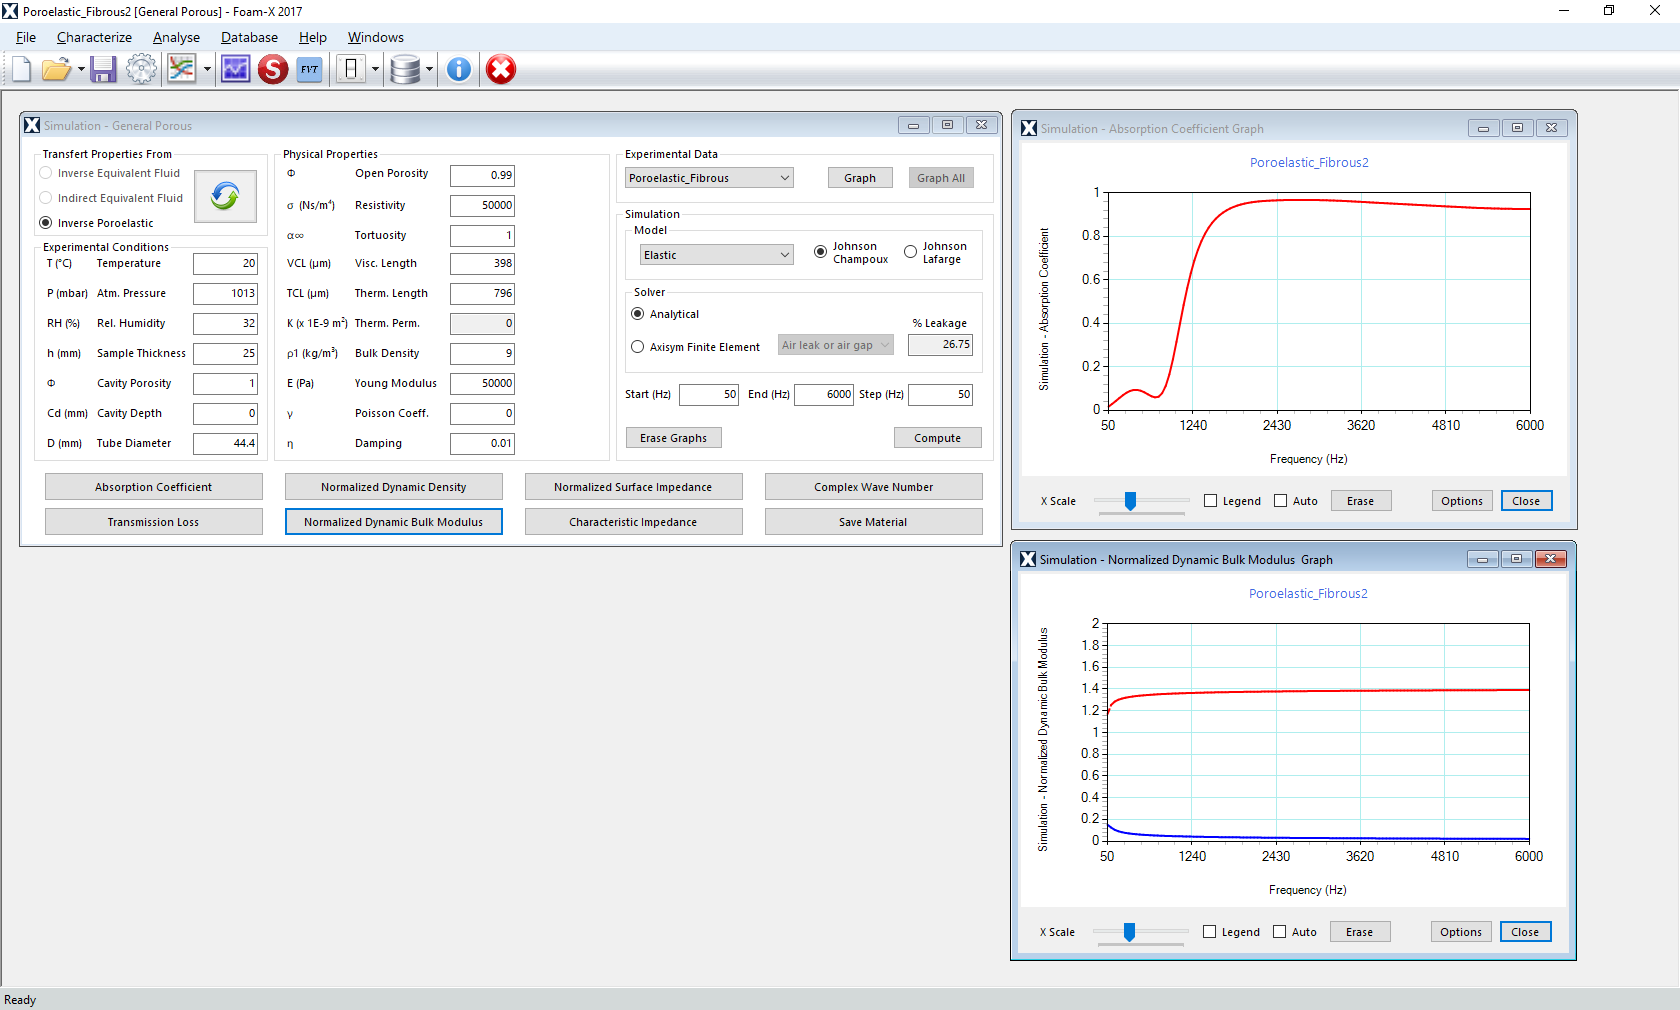
Task: Click the Resistivity input field
Action: (x=482, y=205)
